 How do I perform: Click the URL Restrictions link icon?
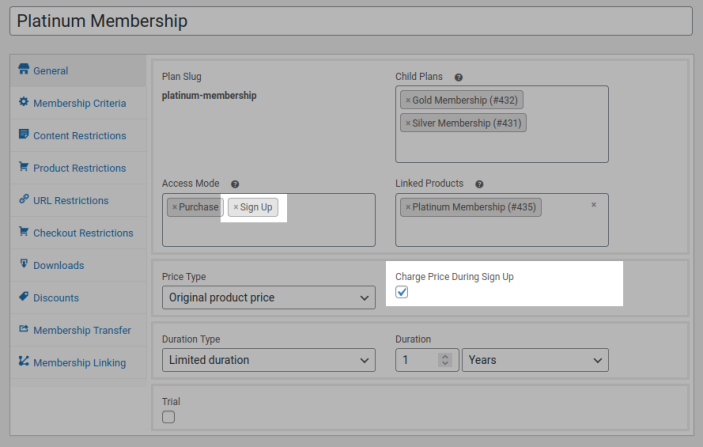click(23, 199)
